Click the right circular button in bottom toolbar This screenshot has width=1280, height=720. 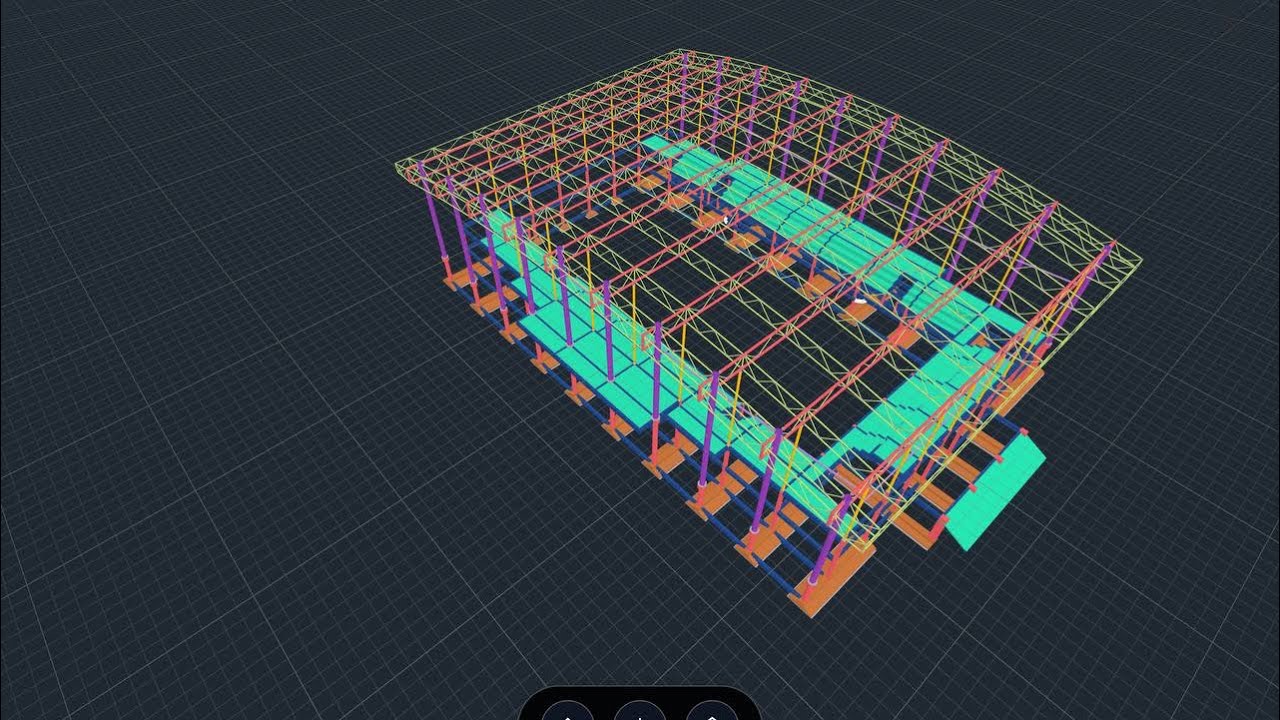tap(711, 711)
